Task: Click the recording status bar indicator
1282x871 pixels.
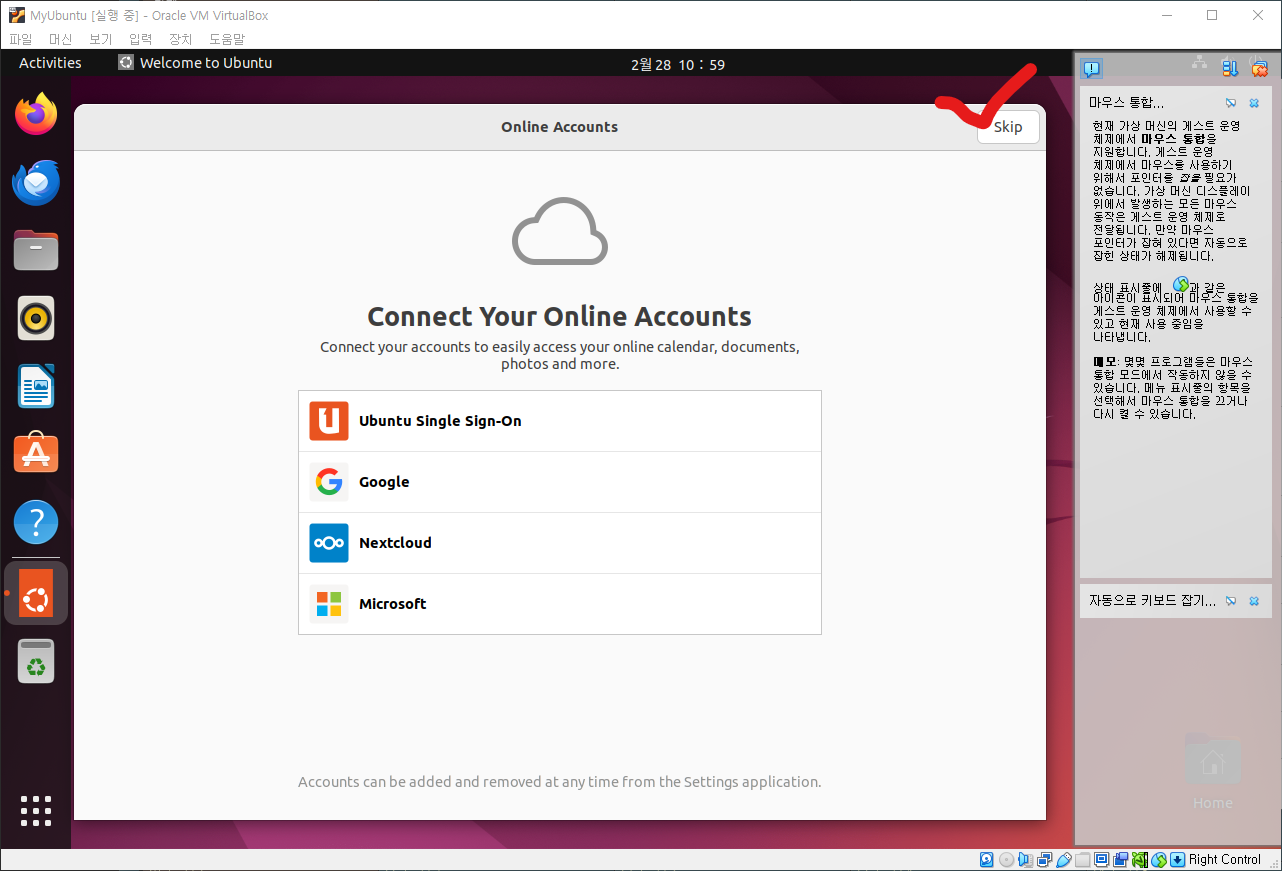Action: 1121,859
